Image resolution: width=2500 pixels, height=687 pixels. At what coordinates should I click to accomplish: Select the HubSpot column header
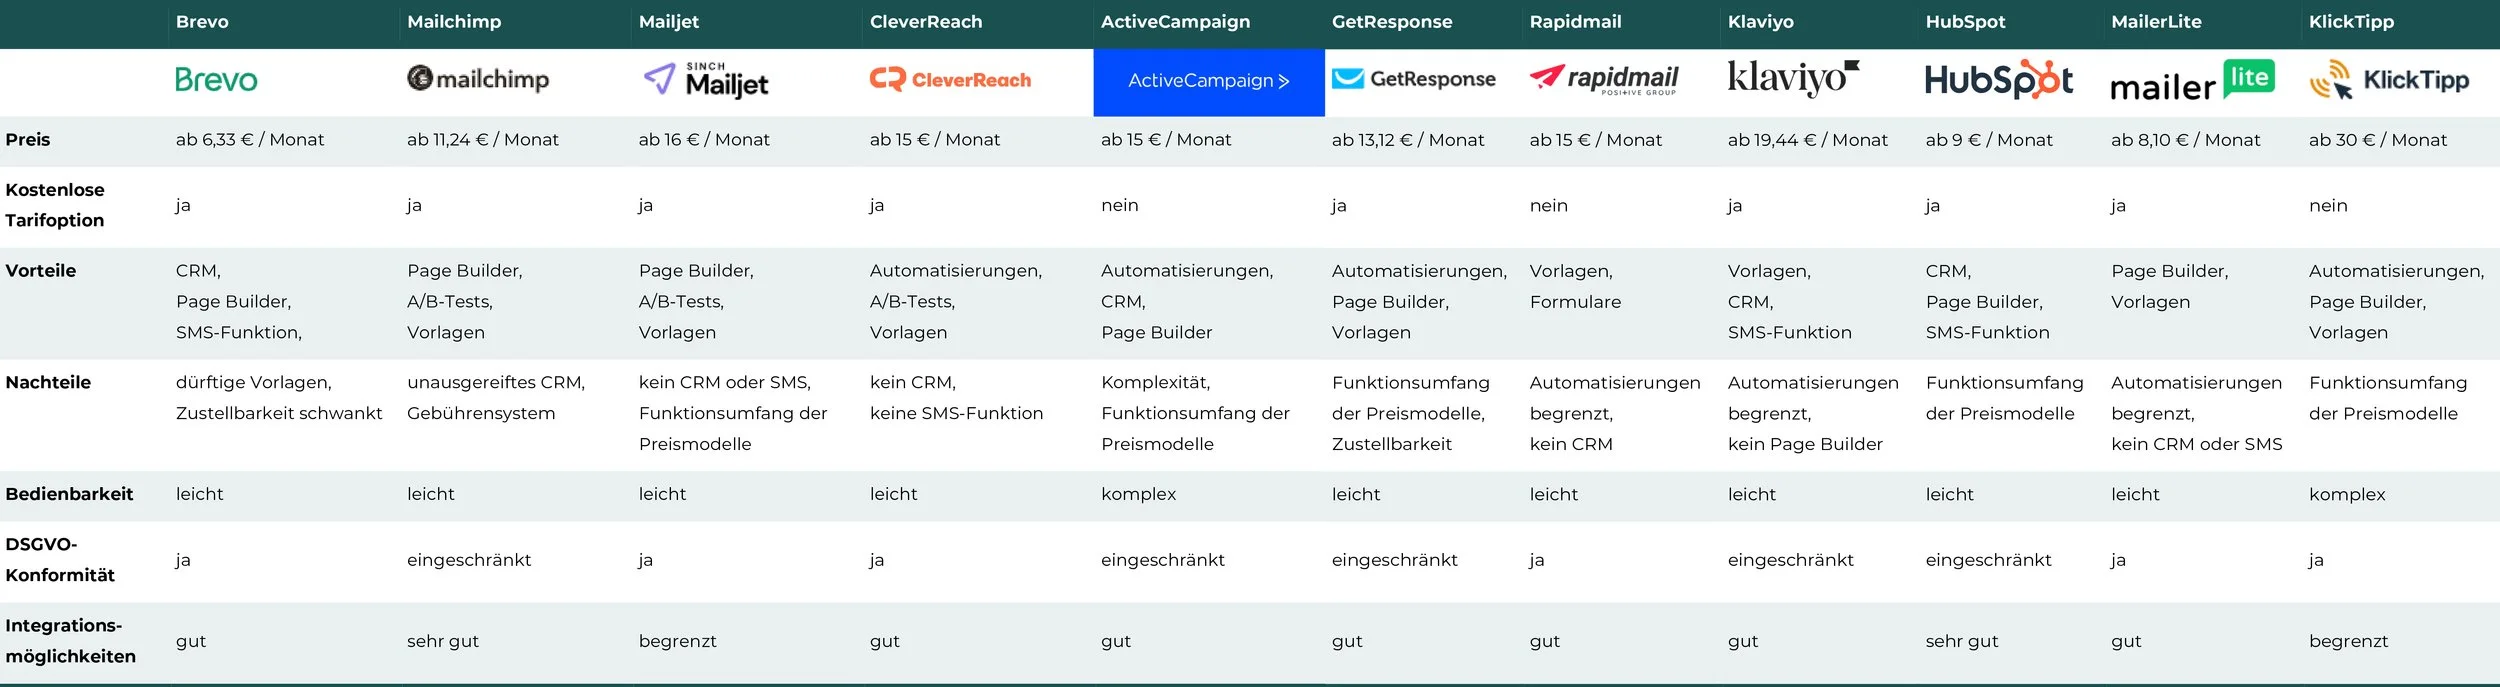click(x=1965, y=22)
